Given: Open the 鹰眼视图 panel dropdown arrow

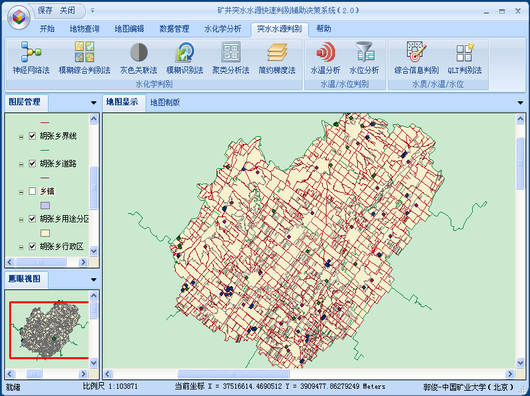Looking at the screenshot, I should coord(94,280).
